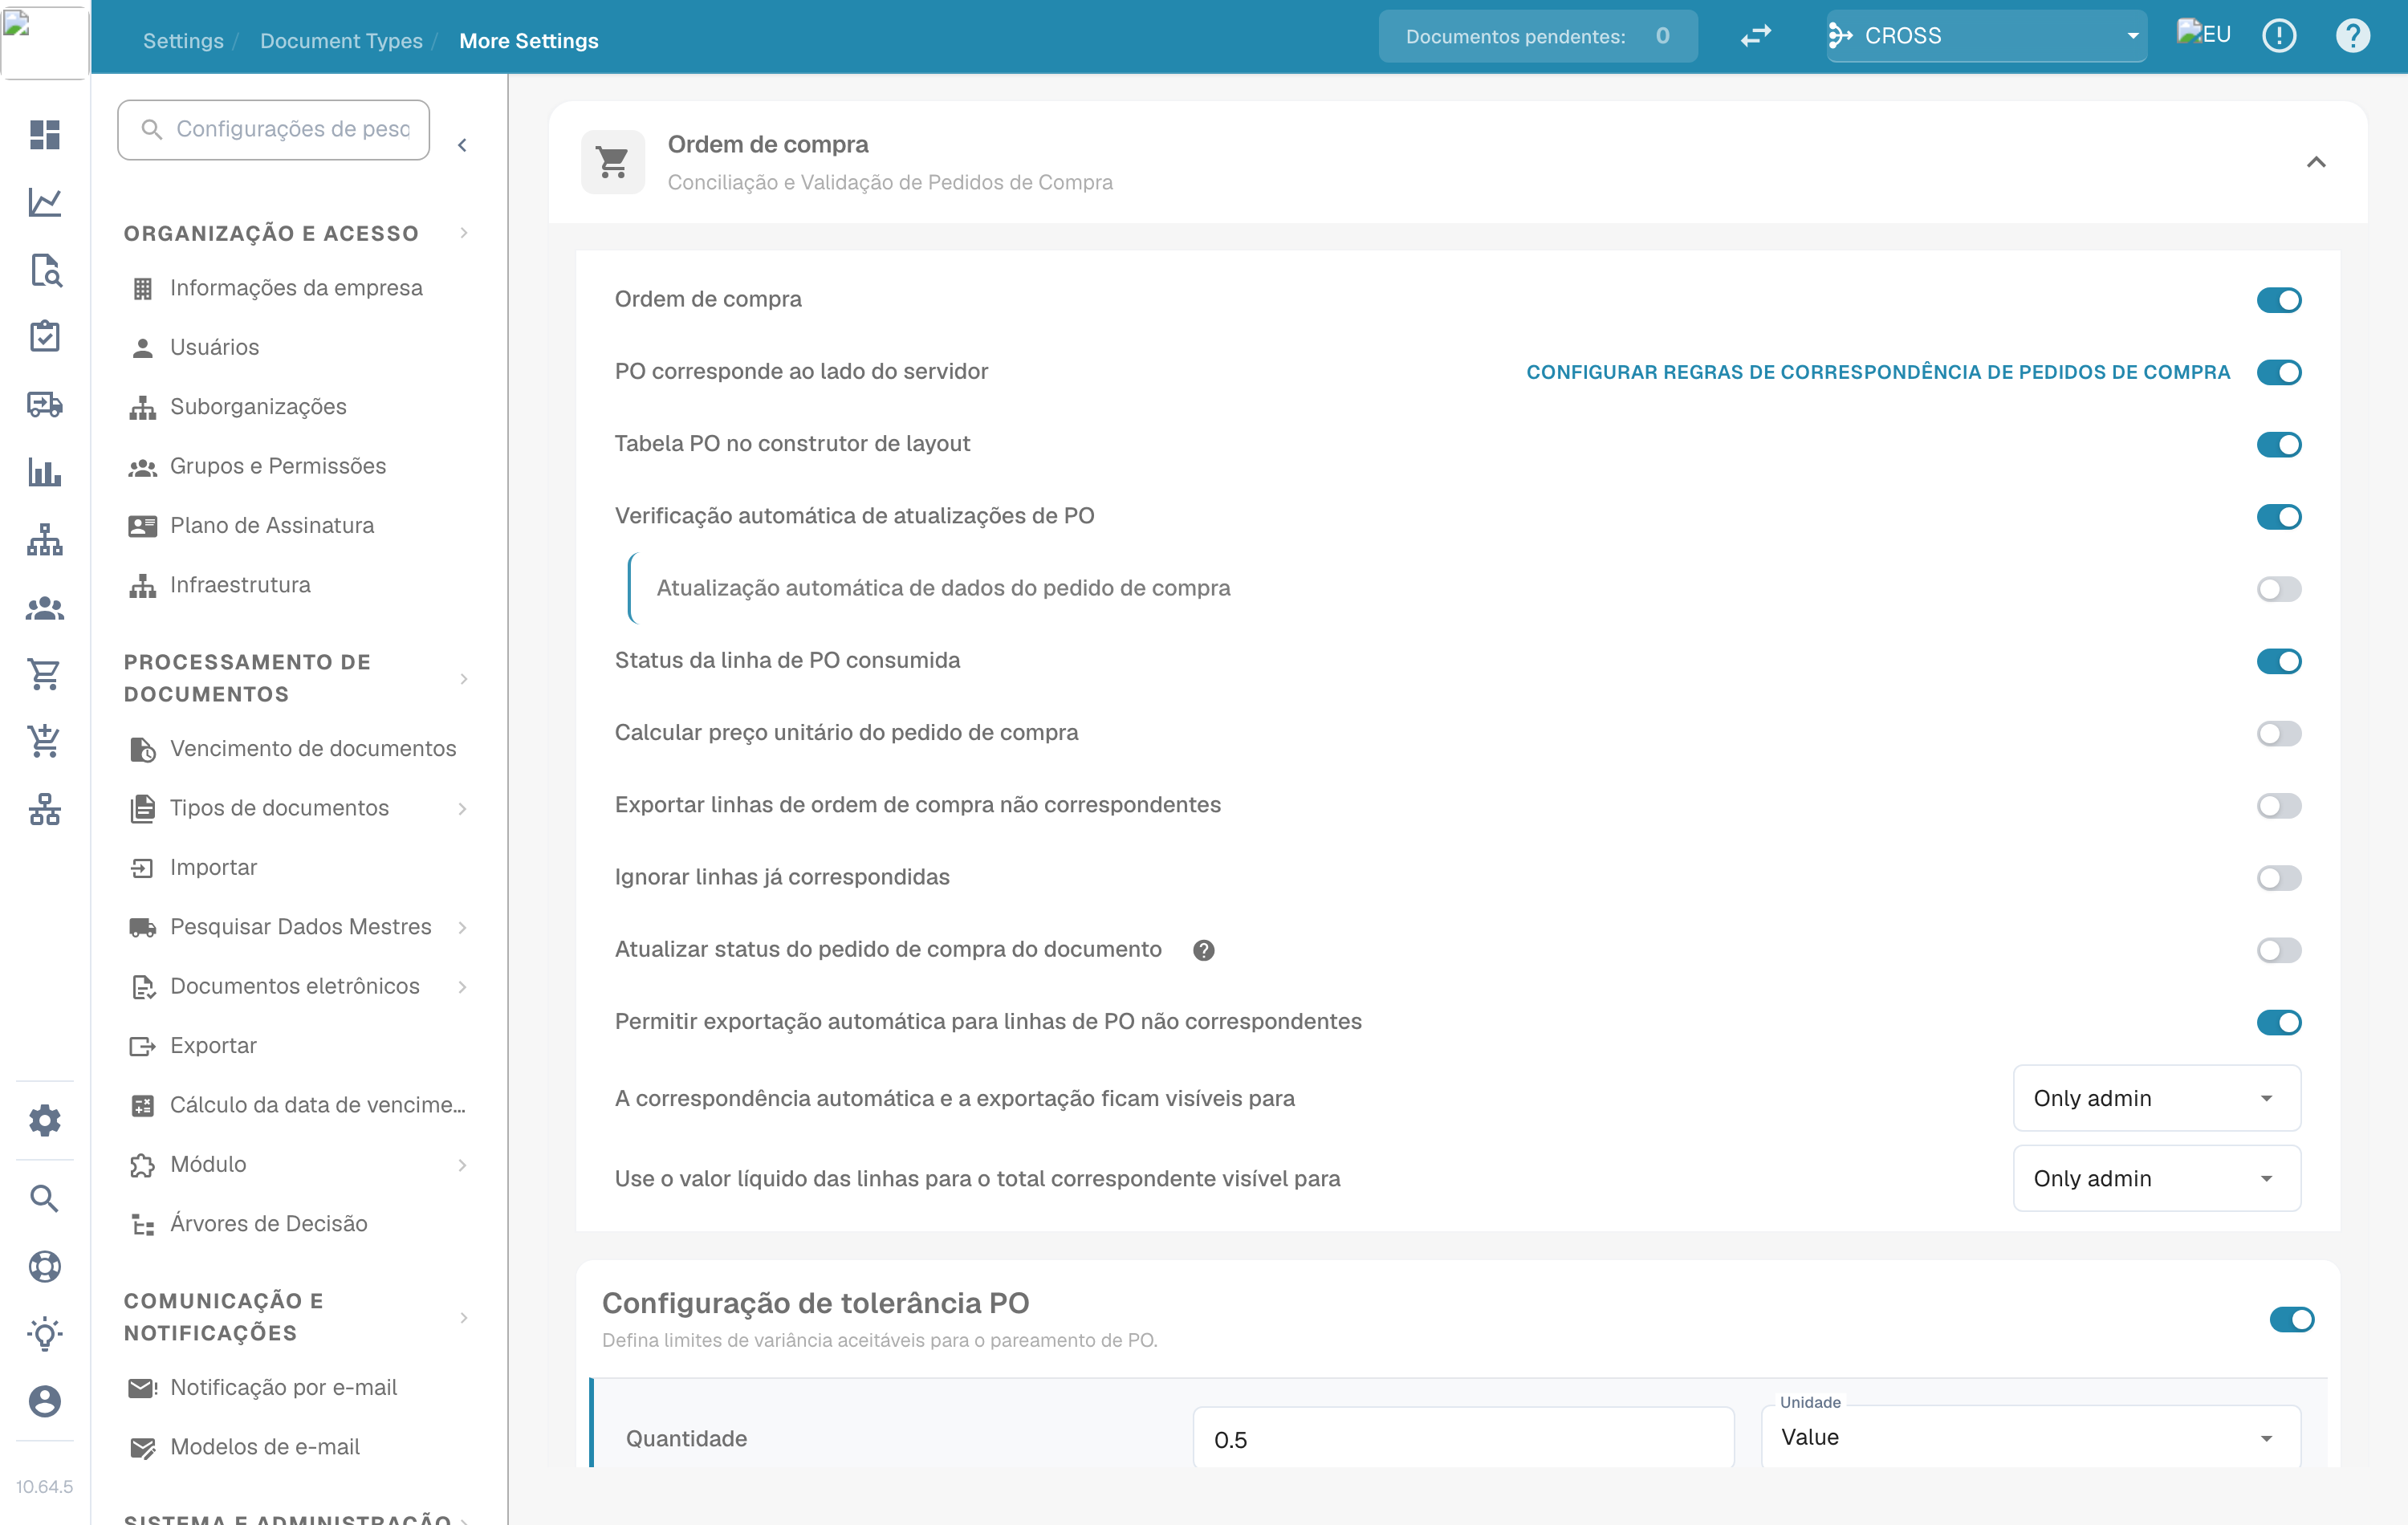
Task: Open the line chart analytics icon
Action: pyautogui.click(x=45, y=202)
